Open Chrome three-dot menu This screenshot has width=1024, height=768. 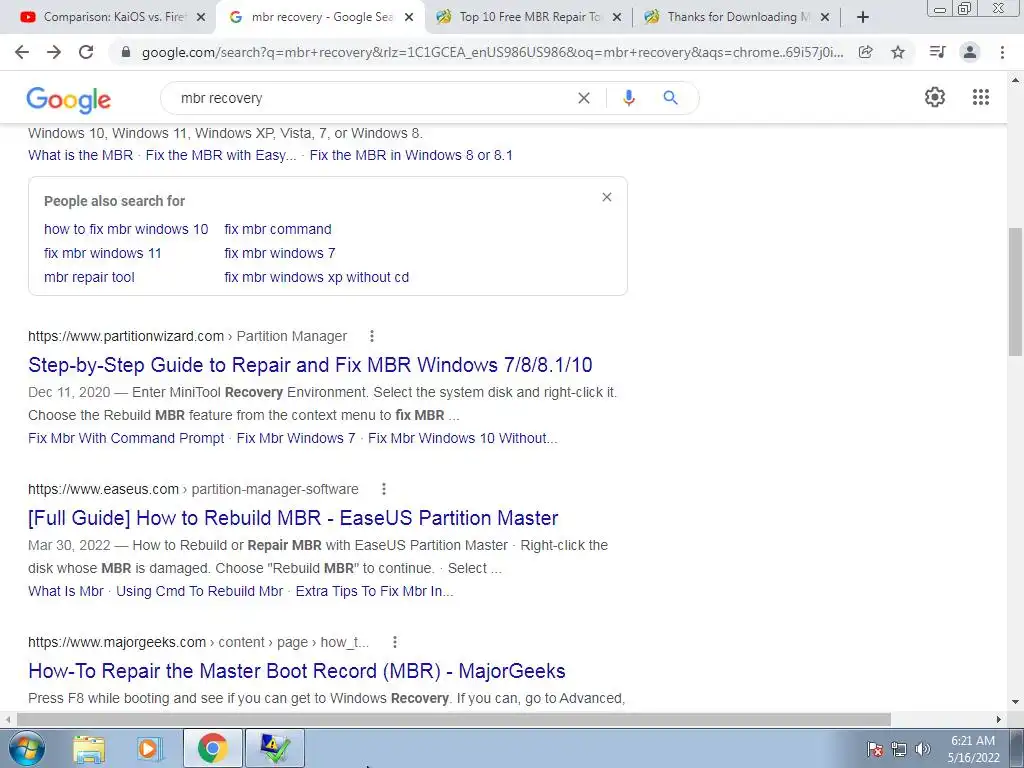click(x=1002, y=52)
